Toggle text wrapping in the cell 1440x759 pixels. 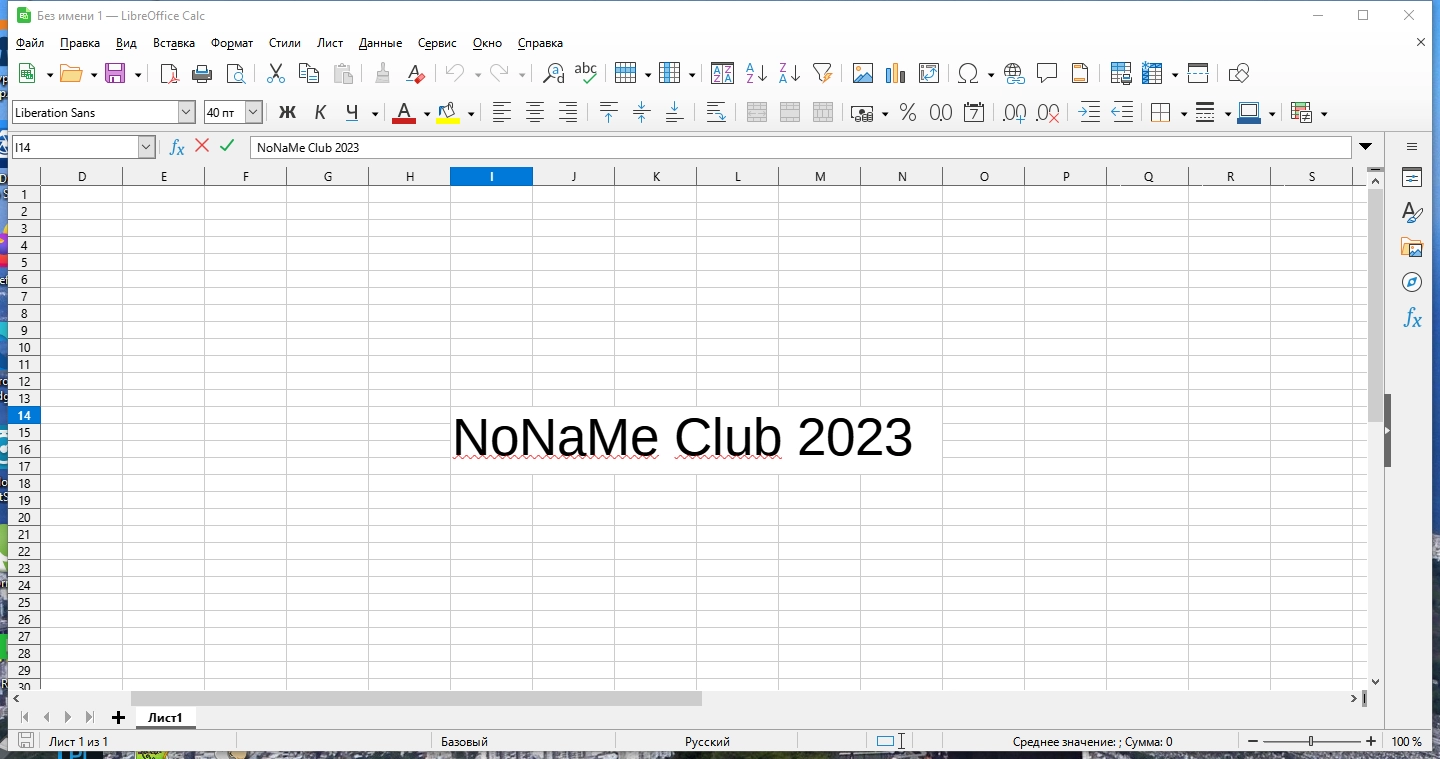tap(716, 113)
